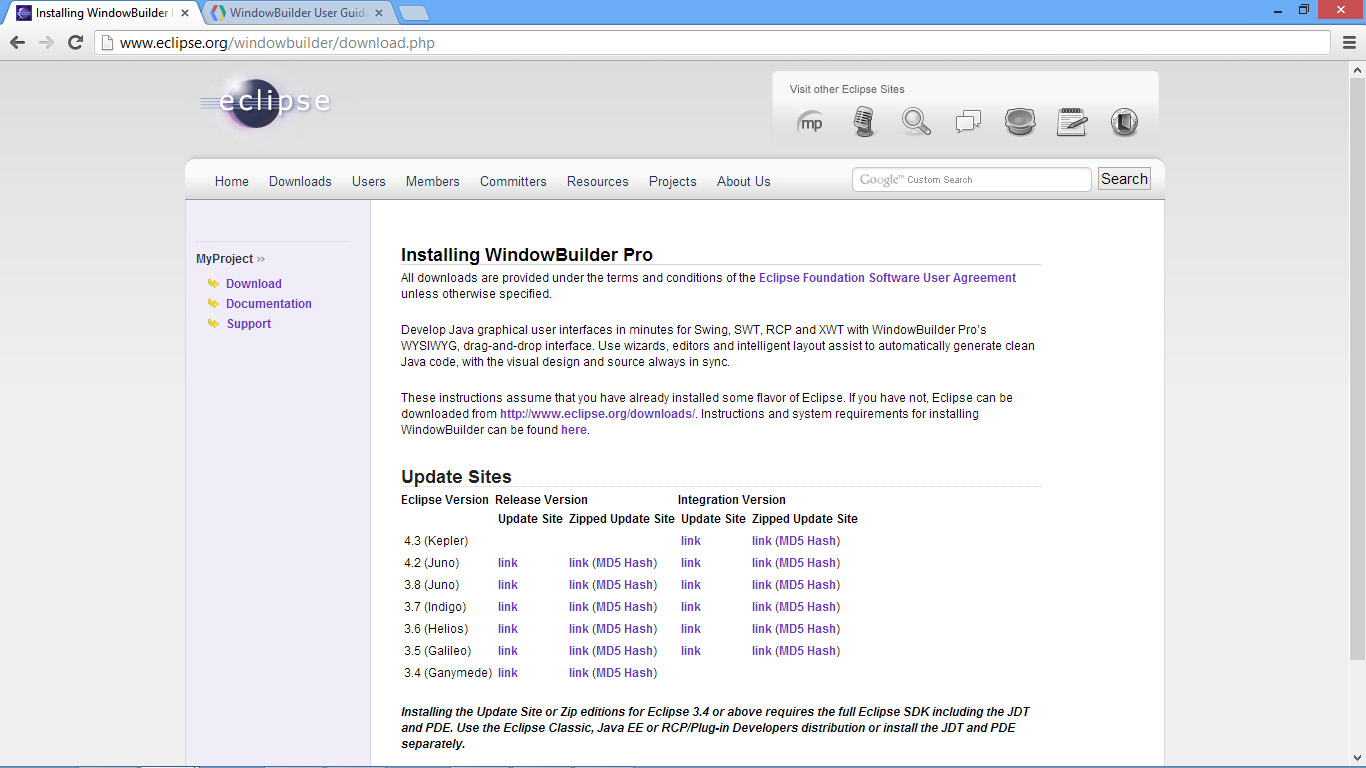
Task: Close the WindowBuilder User Guide tab
Action: (x=380, y=13)
